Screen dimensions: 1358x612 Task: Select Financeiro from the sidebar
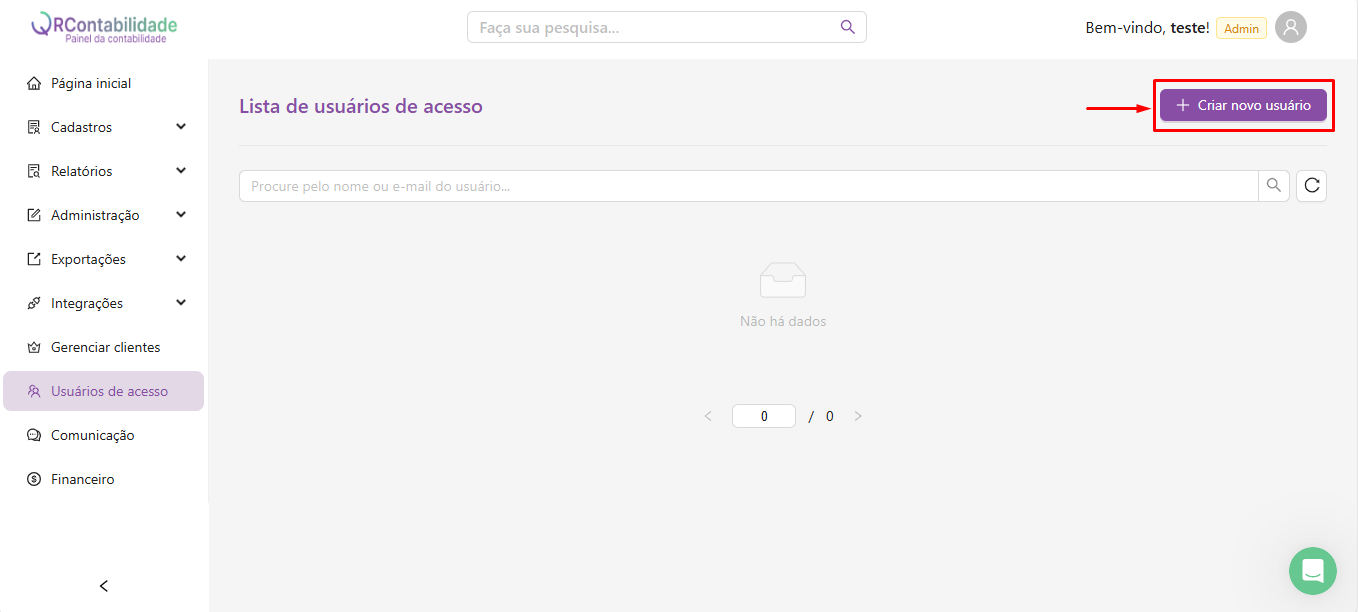tap(82, 479)
